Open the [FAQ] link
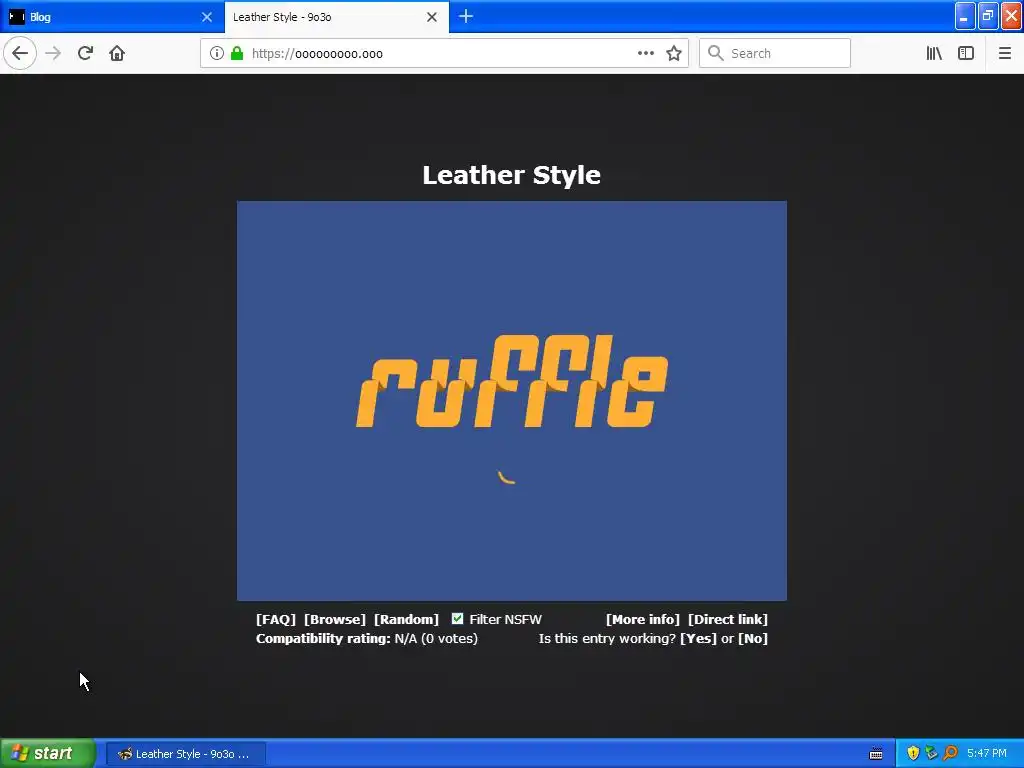Screen dimensions: 1024x768 click(276, 619)
